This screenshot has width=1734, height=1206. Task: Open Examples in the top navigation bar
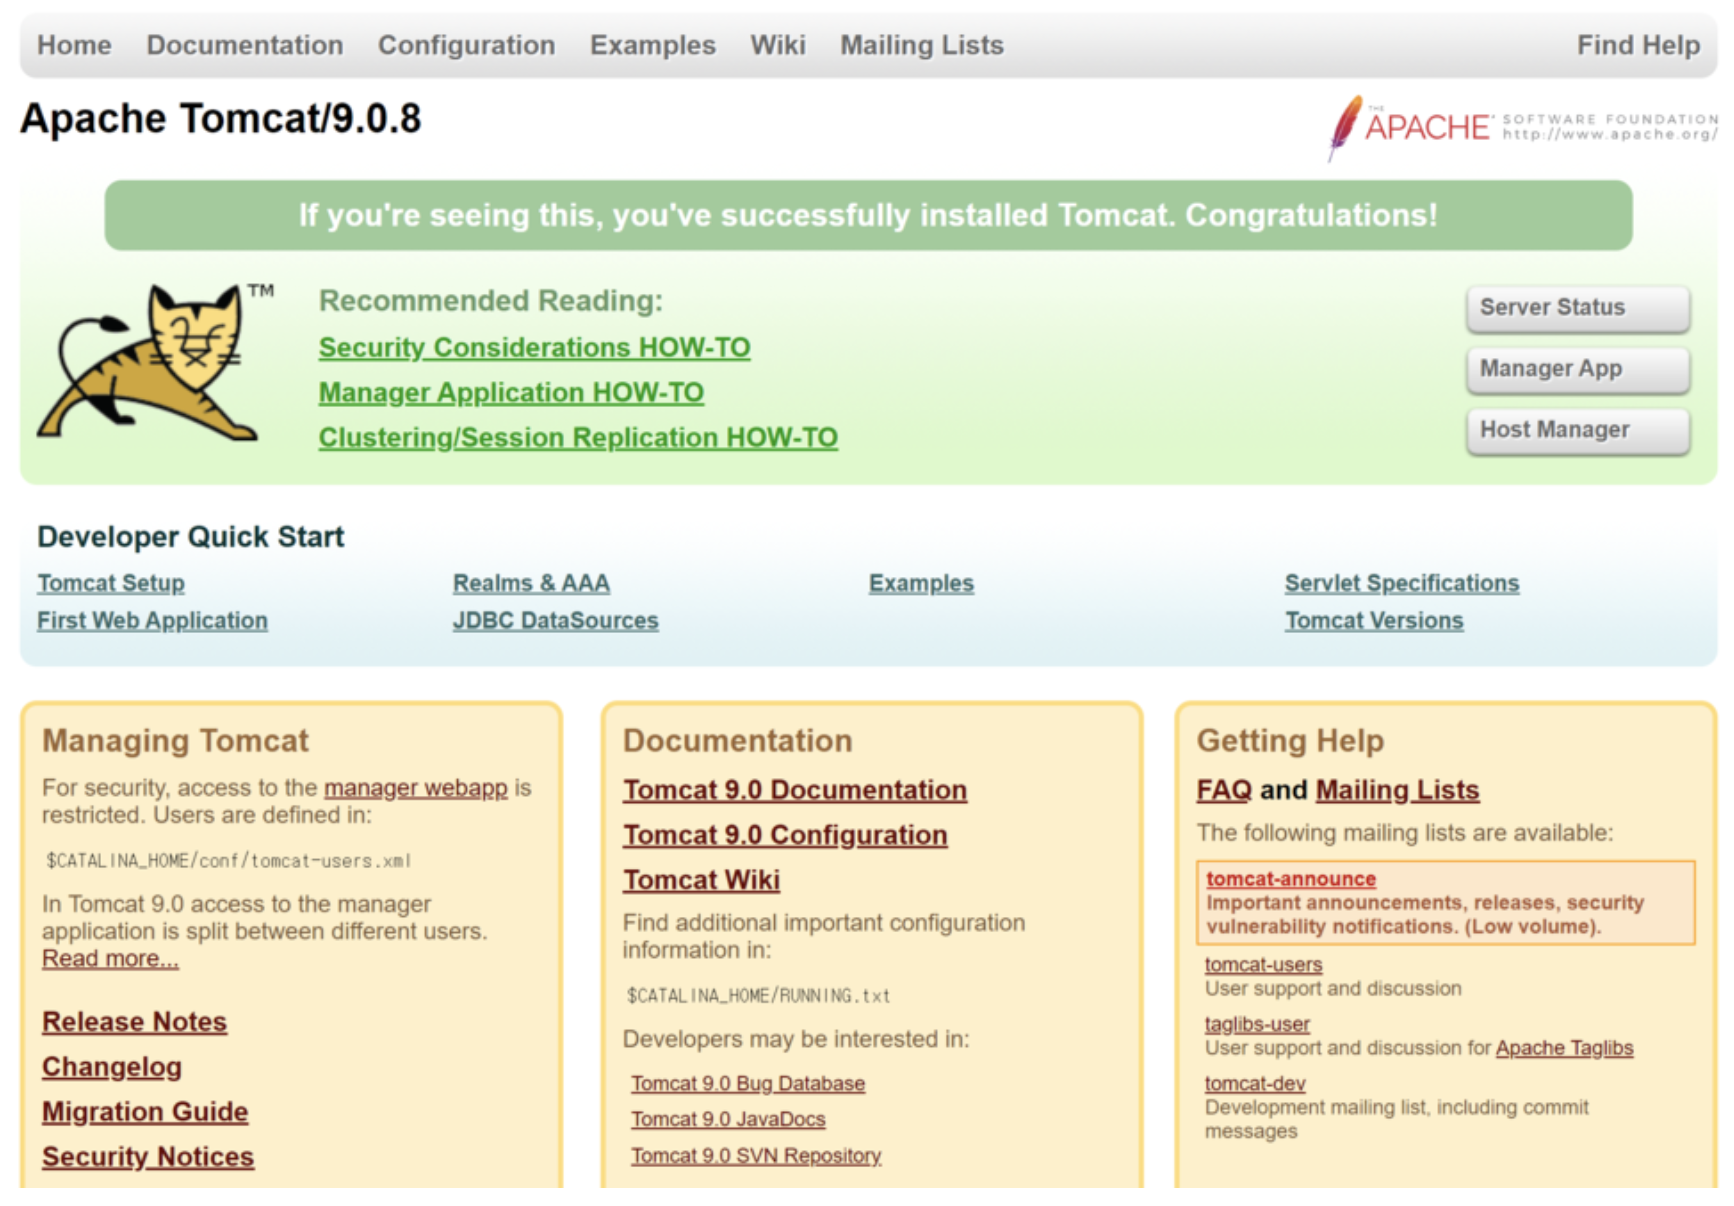[653, 45]
